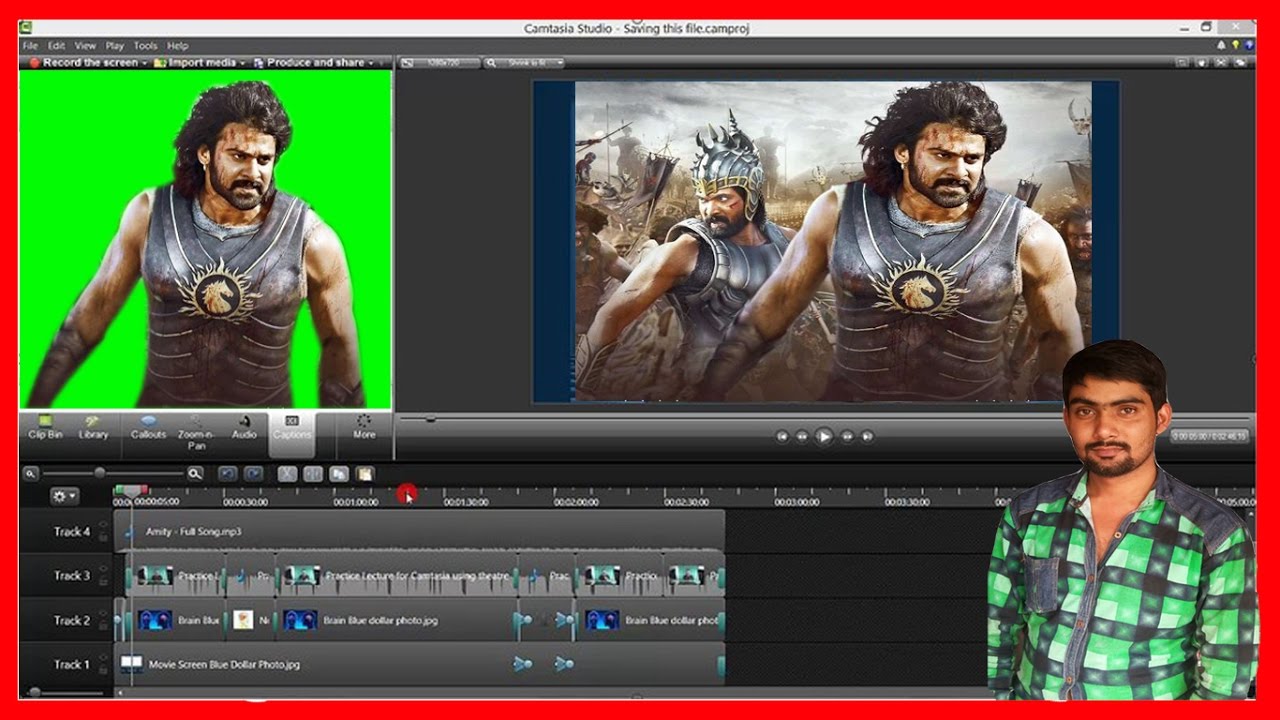Click the track height slider at bottom-left
1280x720 pixels.
tap(35, 692)
